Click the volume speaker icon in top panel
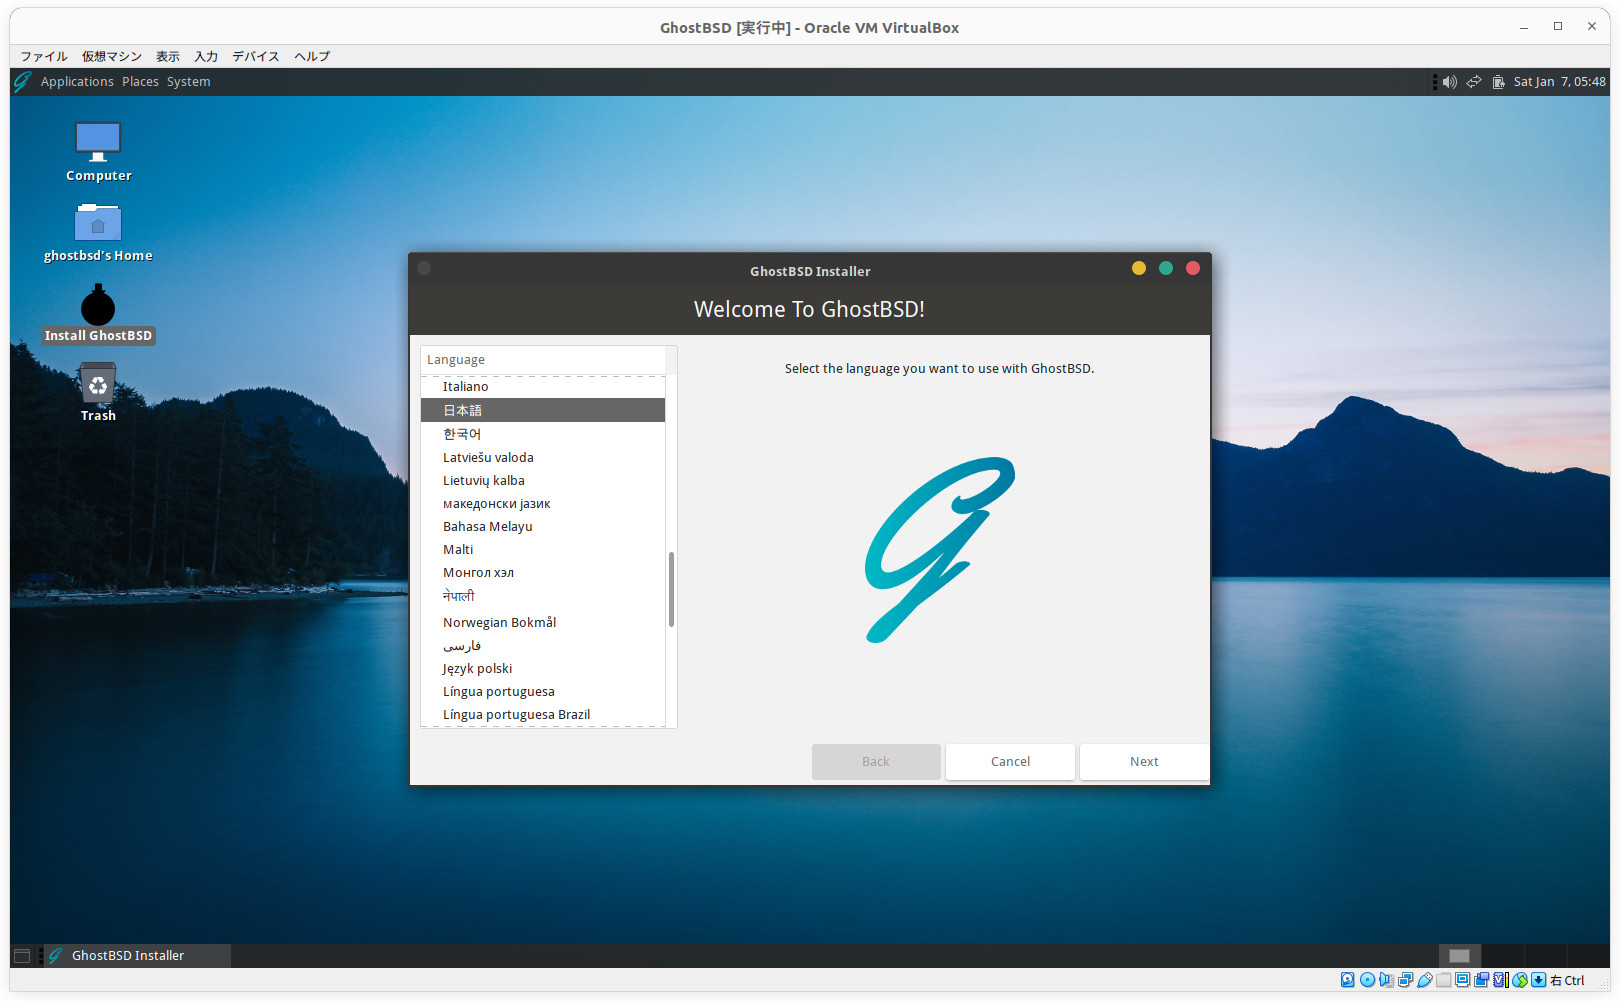This screenshot has height=1001, width=1620. 1449,82
